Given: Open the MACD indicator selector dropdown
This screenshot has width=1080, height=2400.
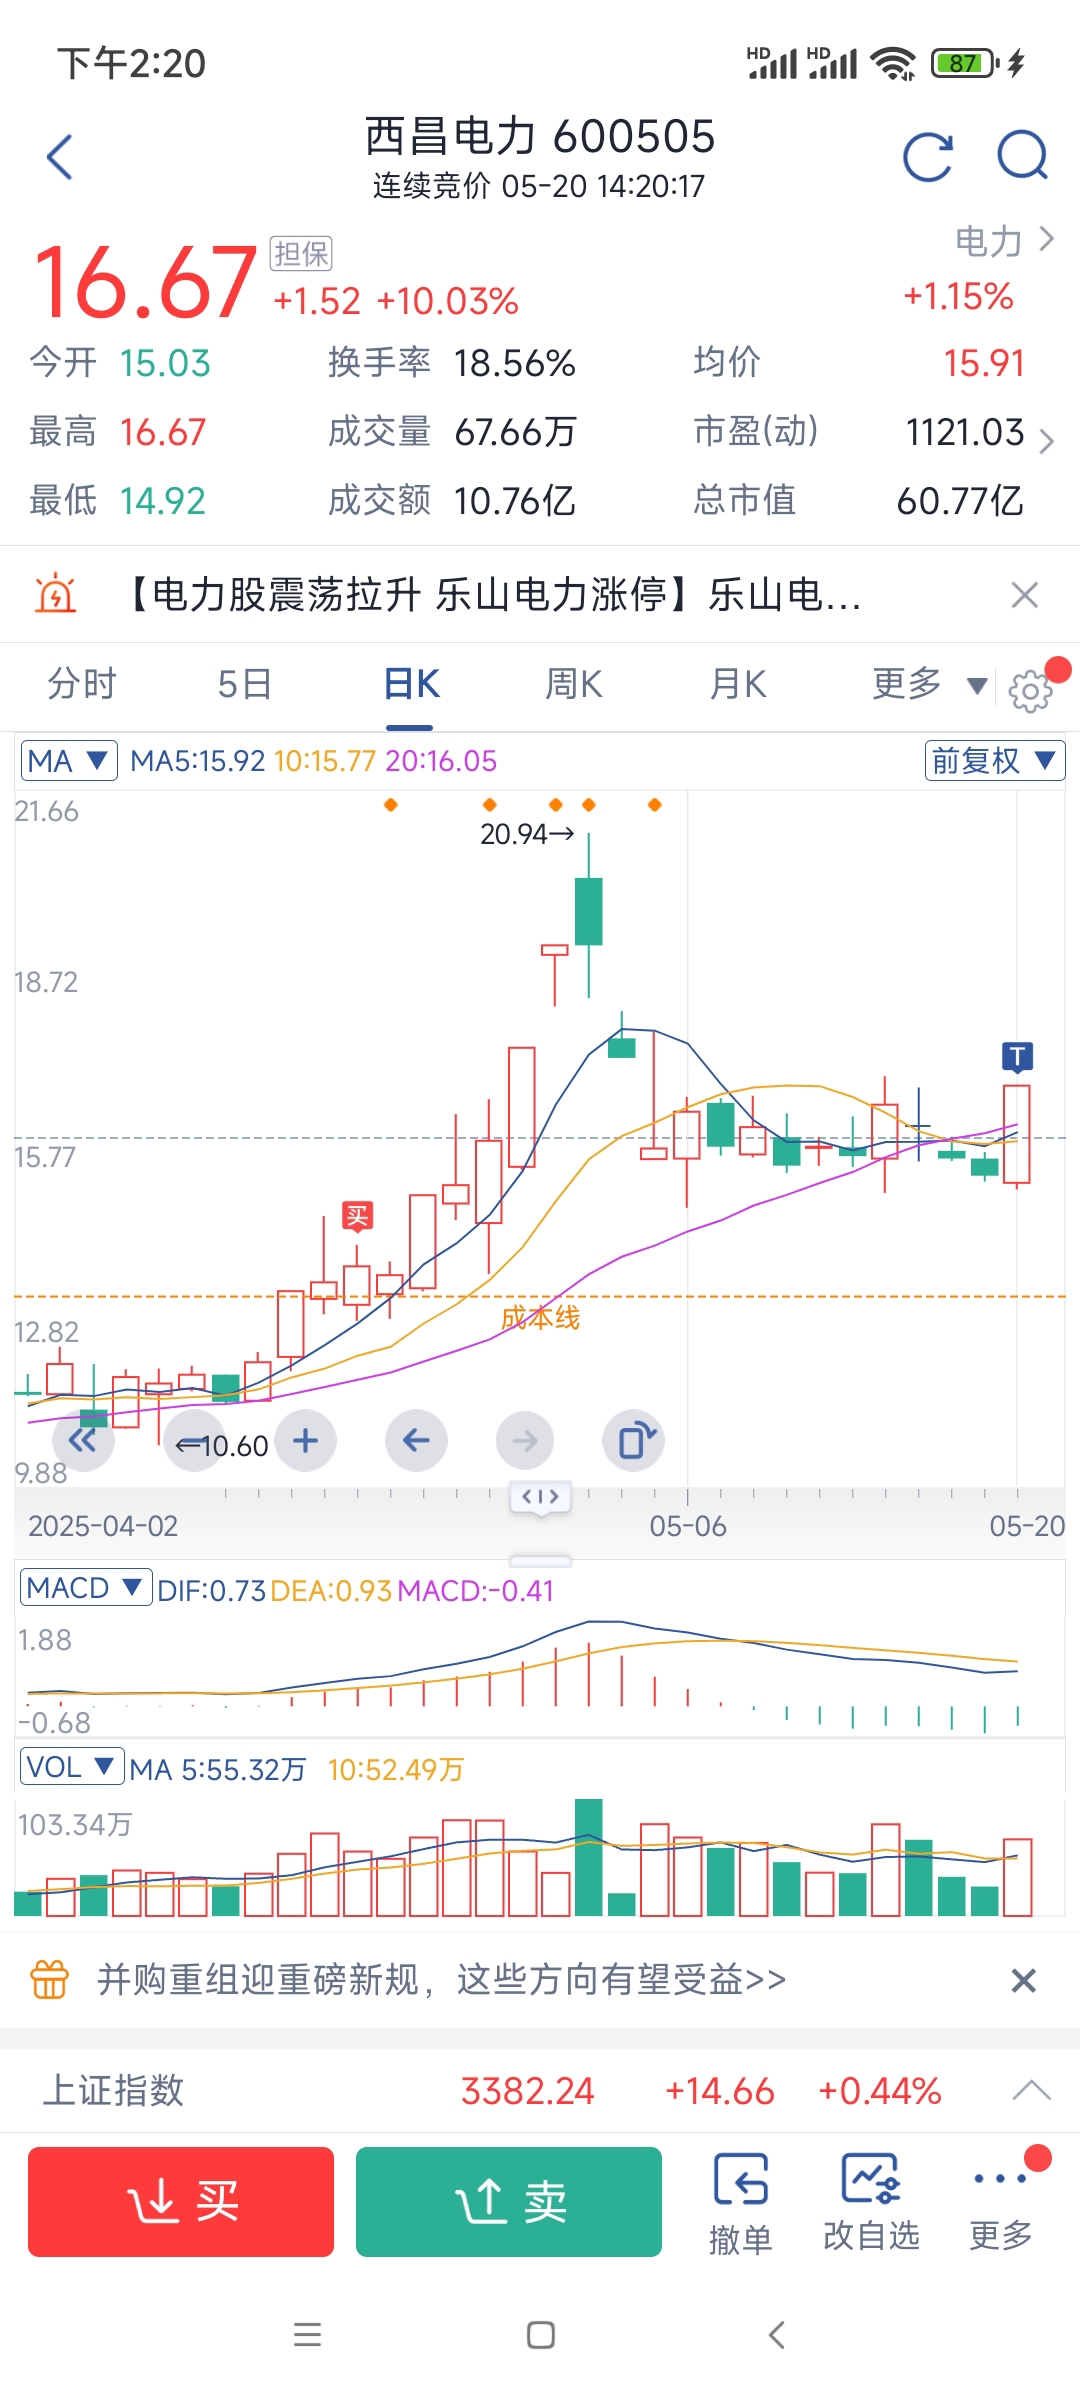Looking at the screenshot, I should [x=85, y=1588].
